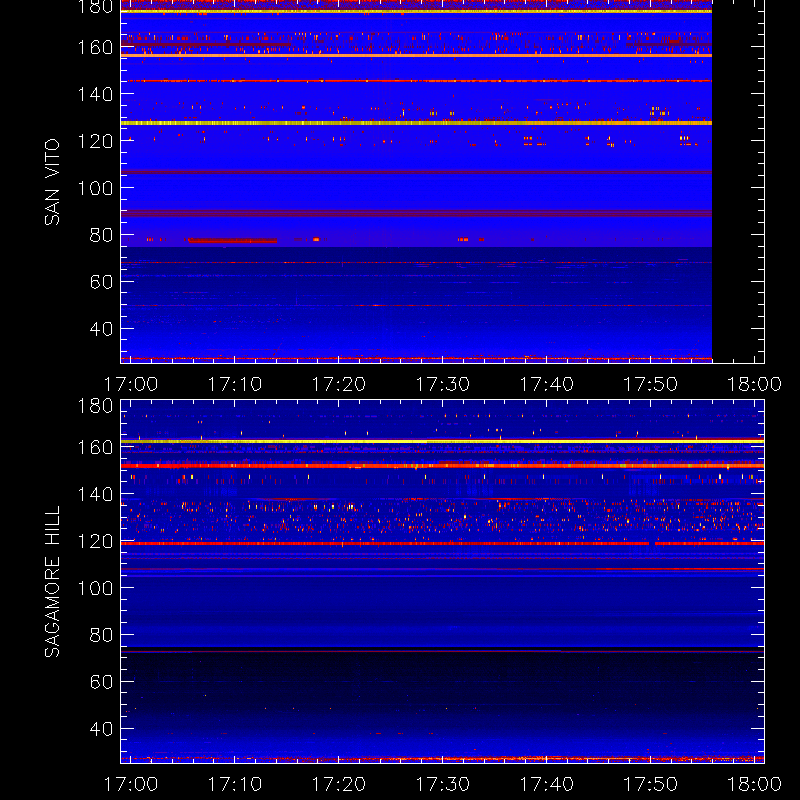The width and height of the screenshot is (800, 800).
Task: Click 17:40 label below Sagamore Hill panel
Action: coord(546,784)
